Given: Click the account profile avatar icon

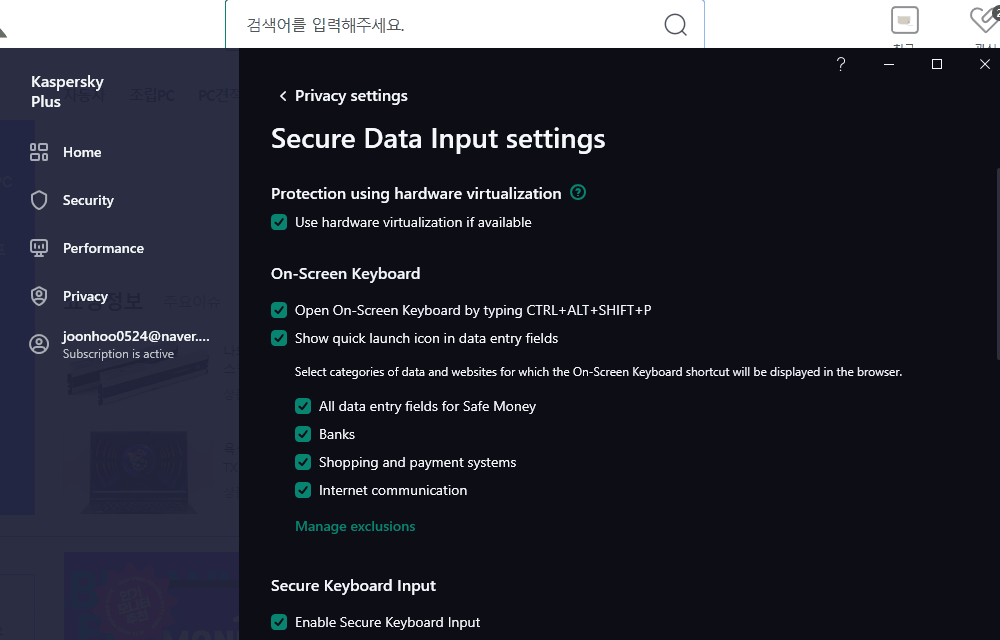Looking at the screenshot, I should tap(39, 345).
